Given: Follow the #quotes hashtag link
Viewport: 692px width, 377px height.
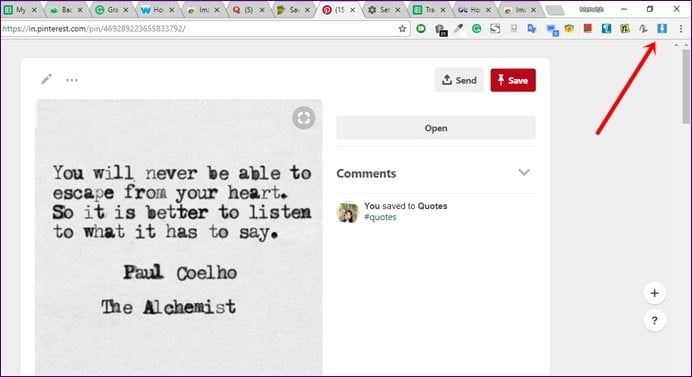Looking at the screenshot, I should [380, 217].
